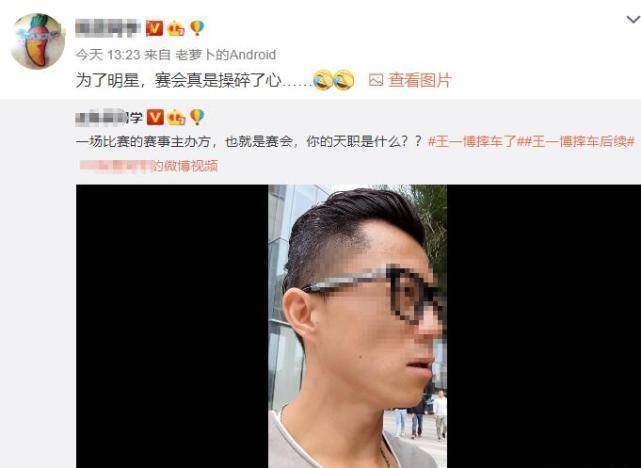Open the reposted author's blurred username

(109, 118)
